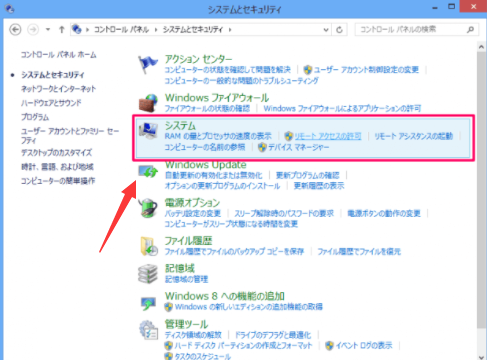
Task: Click the scrollbar up arrow
Action: [481, 47]
